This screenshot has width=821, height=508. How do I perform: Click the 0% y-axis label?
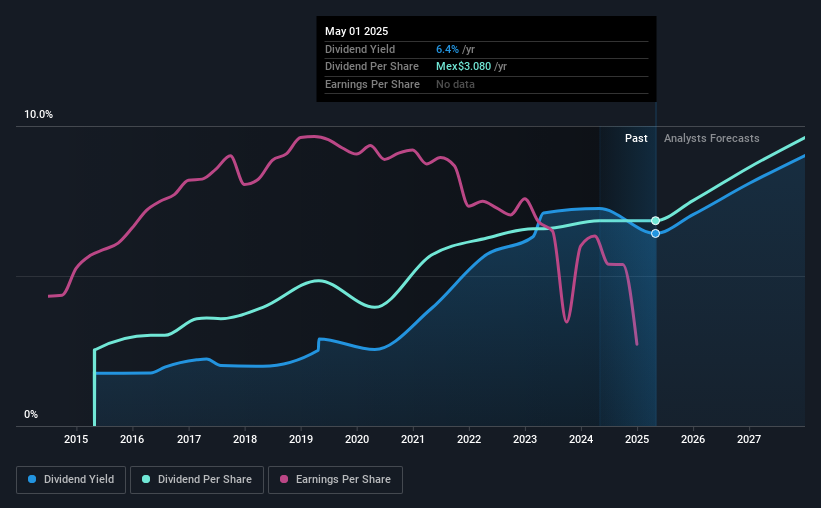(31, 414)
